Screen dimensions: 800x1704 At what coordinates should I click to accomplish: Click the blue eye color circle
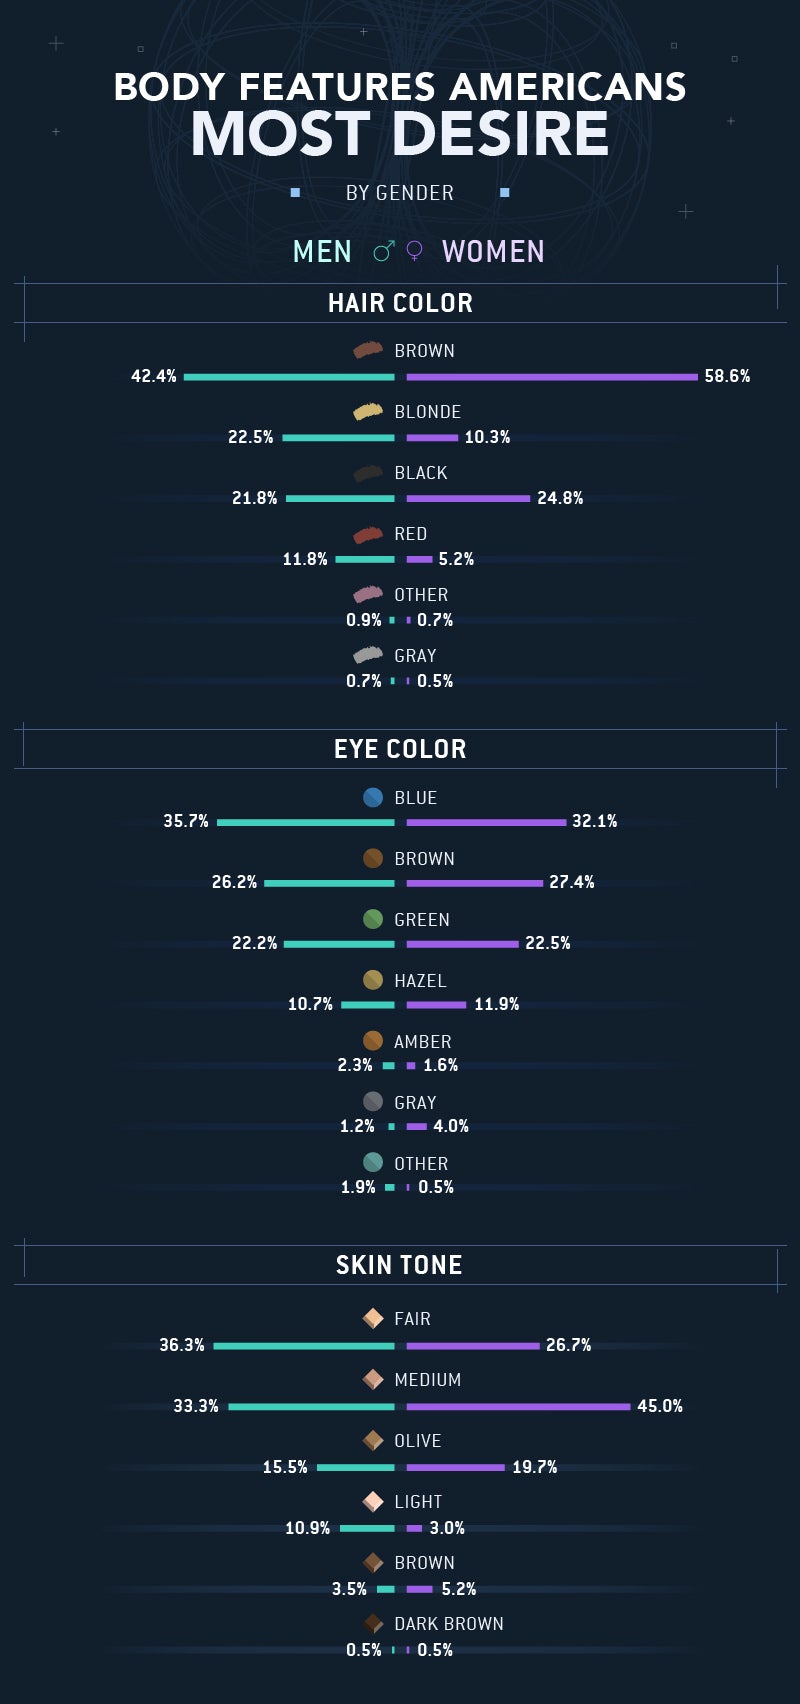click(373, 797)
